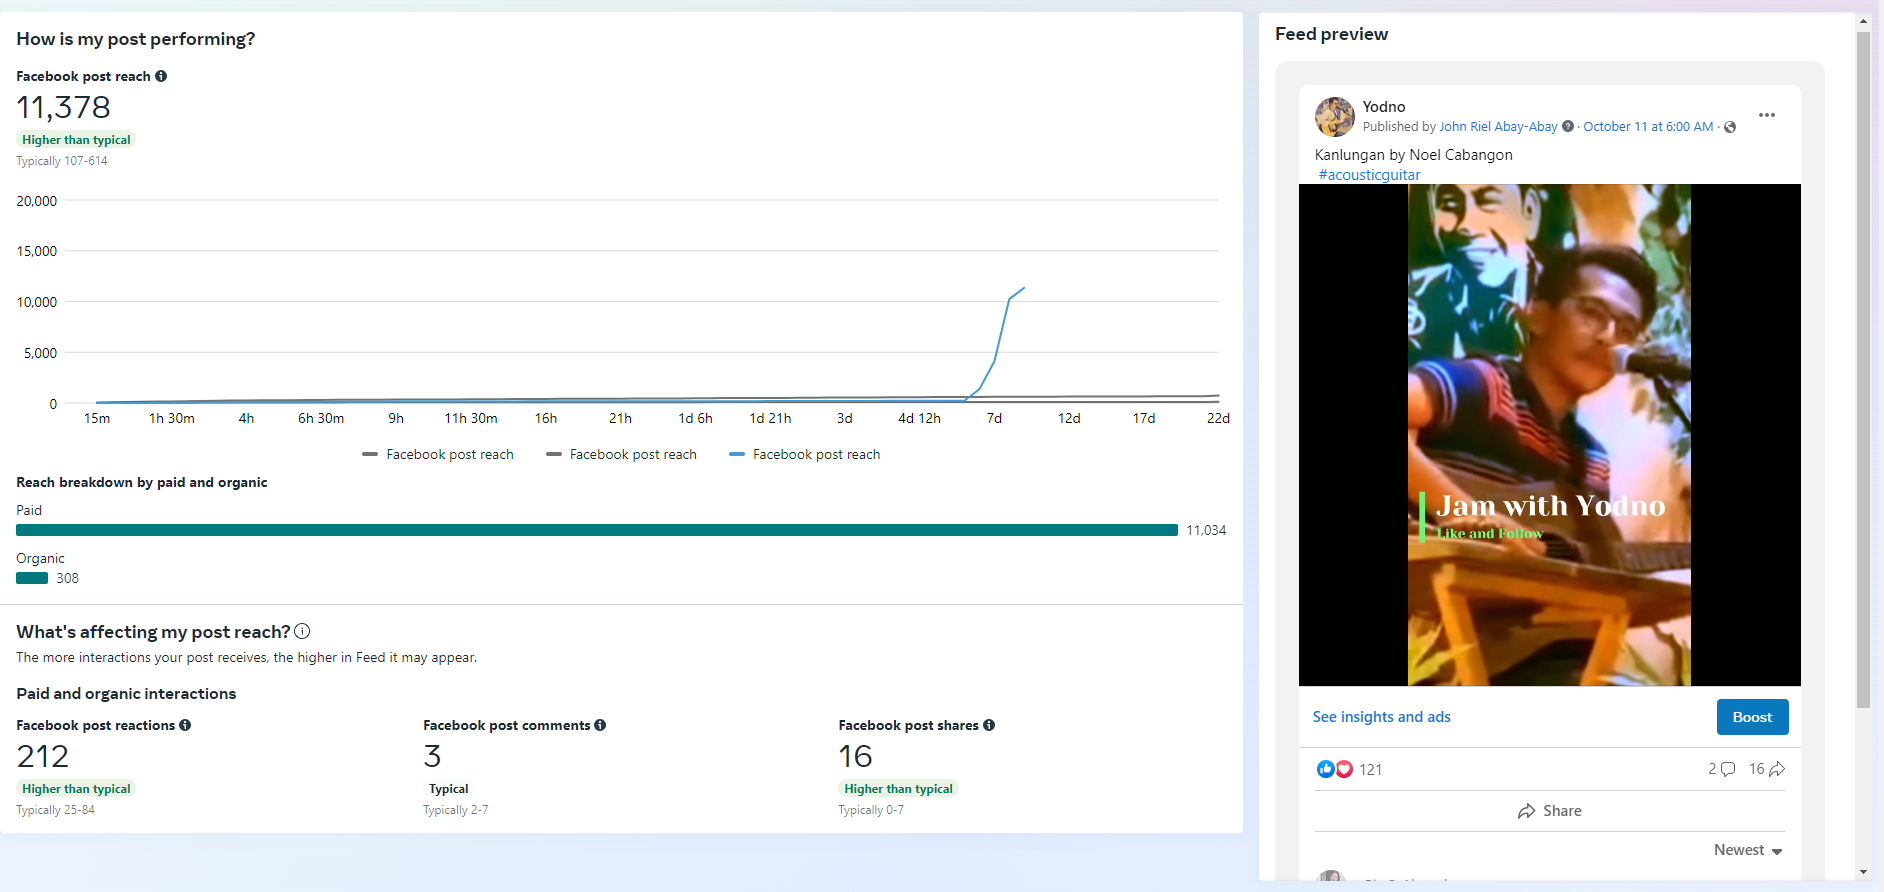1884x892 pixels.
Task: Click the 15m label on the chart axis
Action: (97, 418)
